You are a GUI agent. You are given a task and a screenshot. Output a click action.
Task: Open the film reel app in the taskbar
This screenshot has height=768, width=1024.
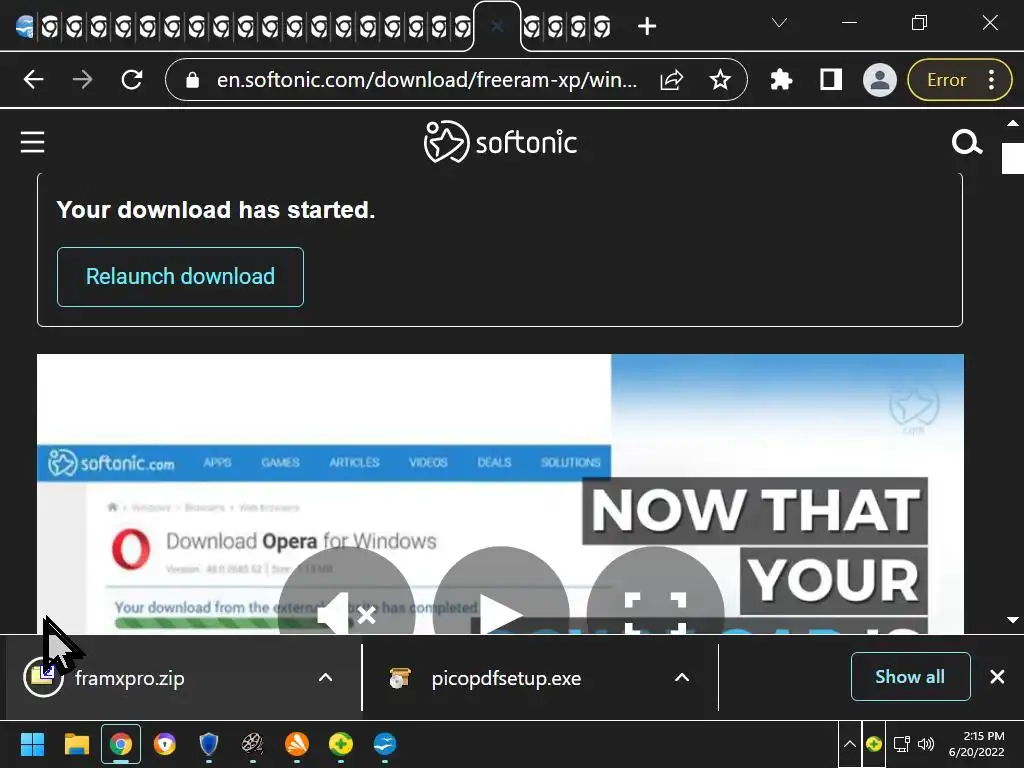tap(253, 744)
